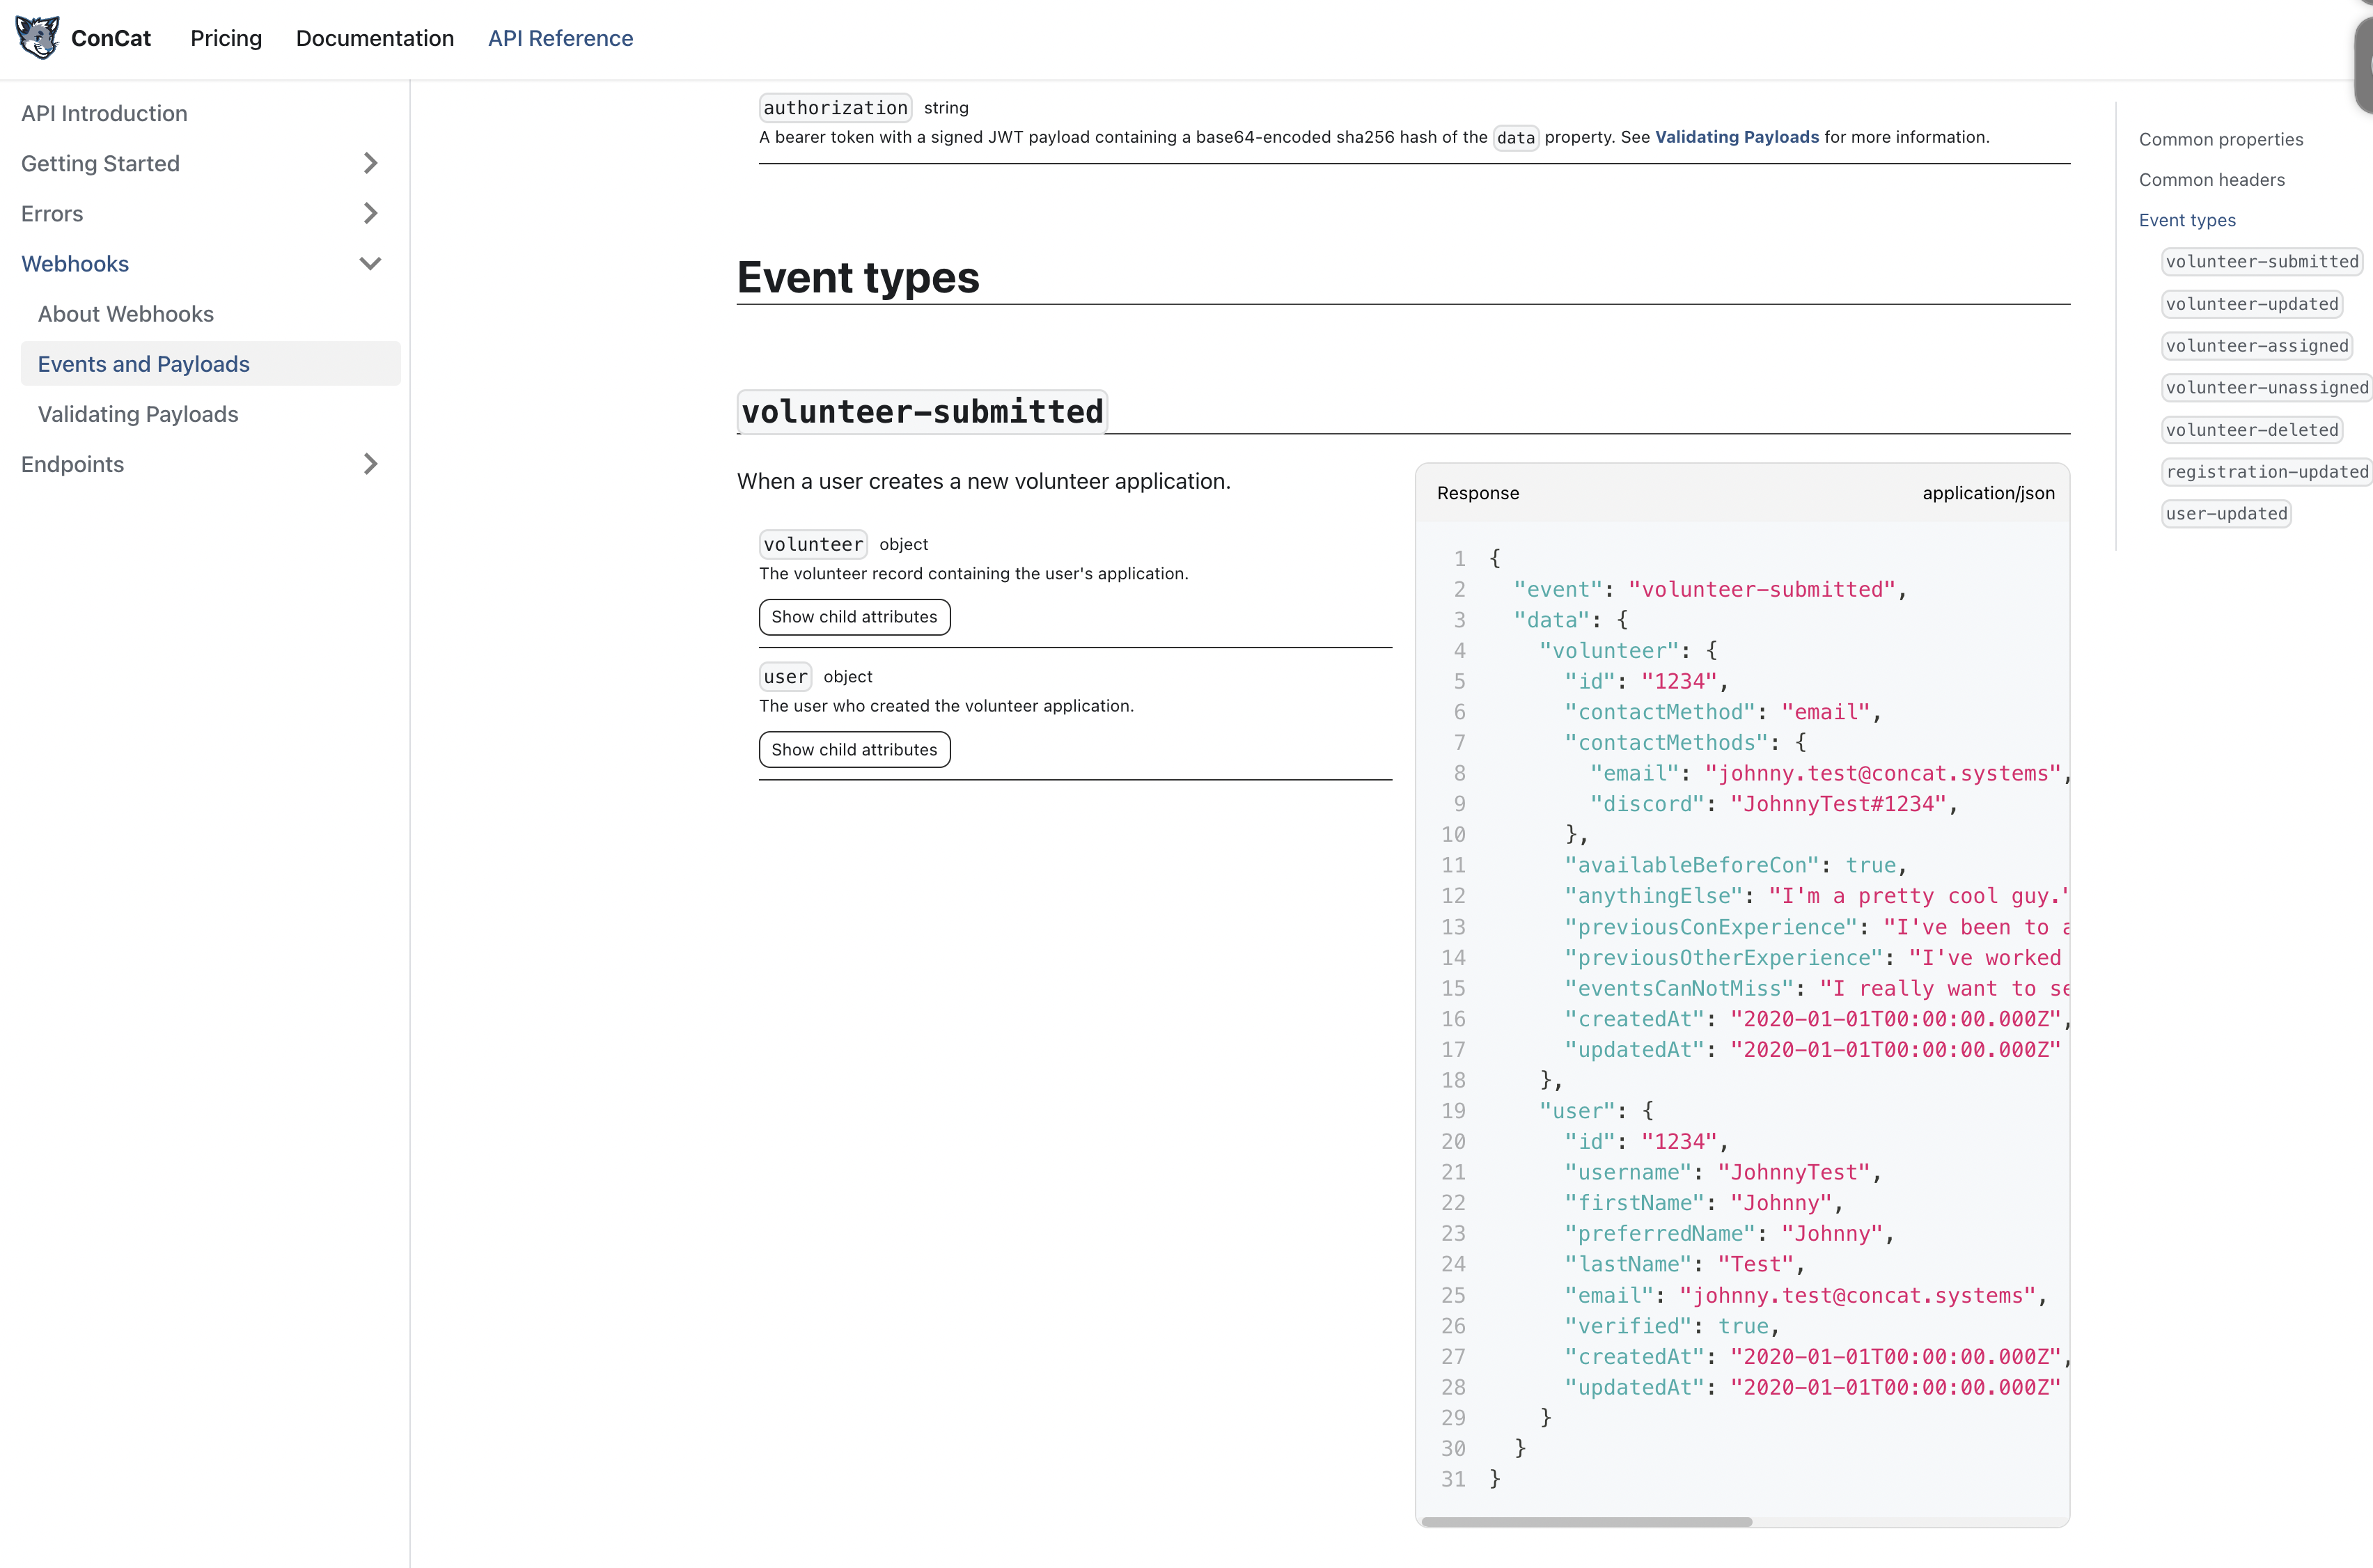
Task: Expand the Endpoints sidebar chevron
Action: (x=370, y=464)
